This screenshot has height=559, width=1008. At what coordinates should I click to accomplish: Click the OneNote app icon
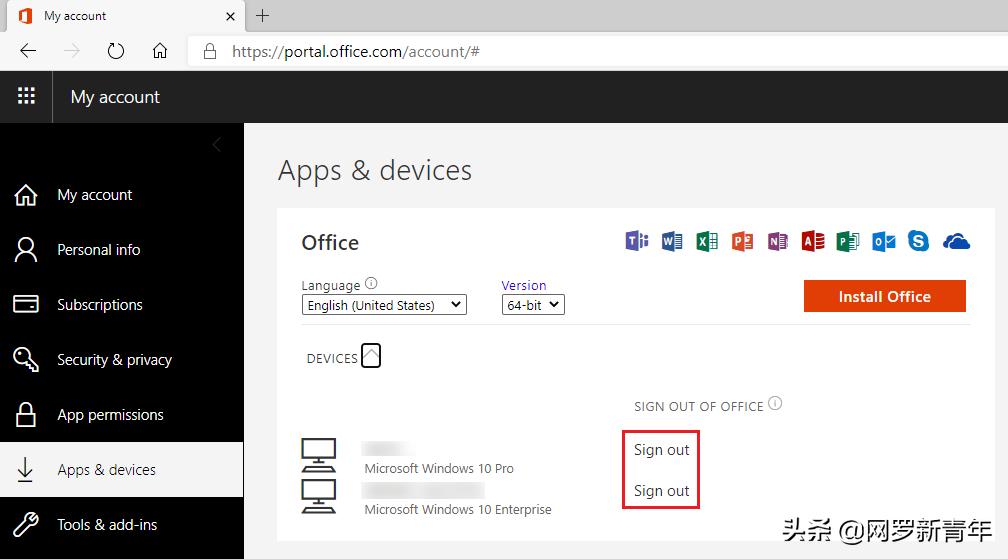click(x=778, y=241)
